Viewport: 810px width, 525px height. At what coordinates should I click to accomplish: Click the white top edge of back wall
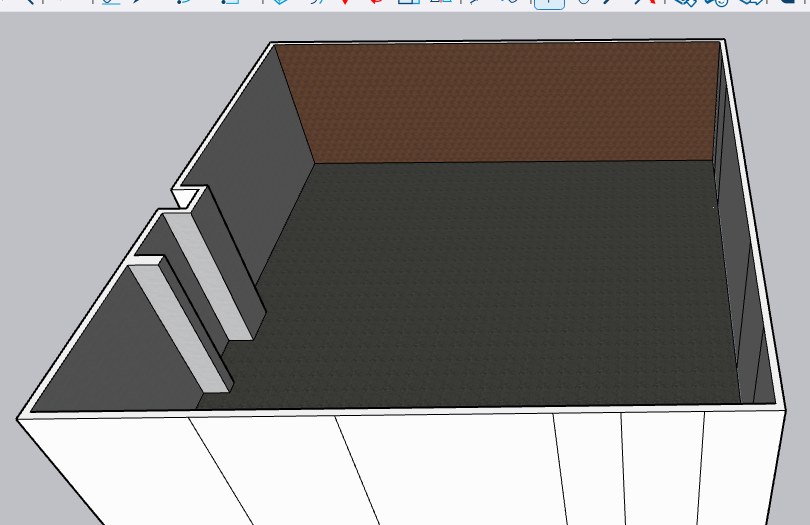[x=500, y=43]
